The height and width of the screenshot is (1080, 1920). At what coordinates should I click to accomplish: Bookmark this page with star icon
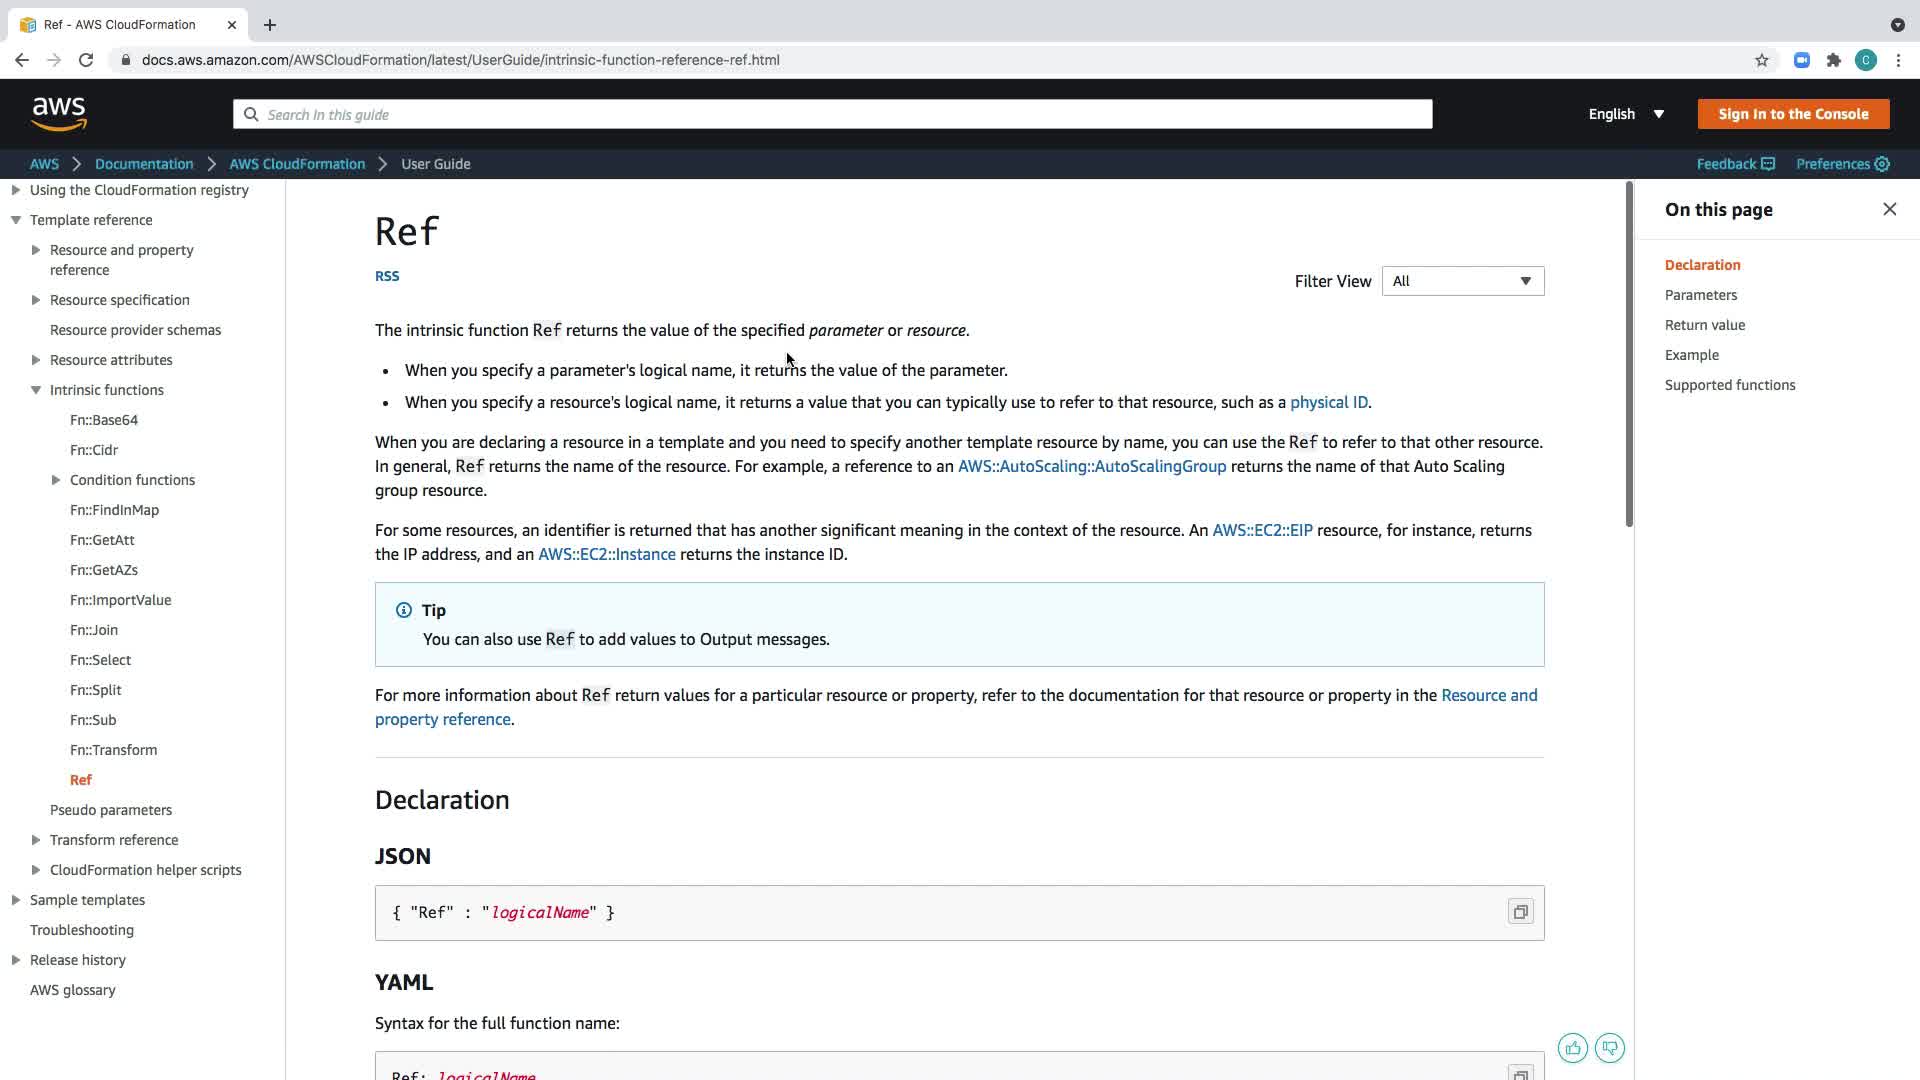pos(1761,60)
